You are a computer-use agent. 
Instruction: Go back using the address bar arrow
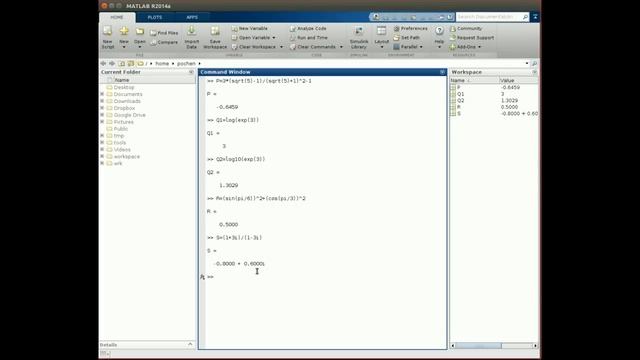coord(103,64)
